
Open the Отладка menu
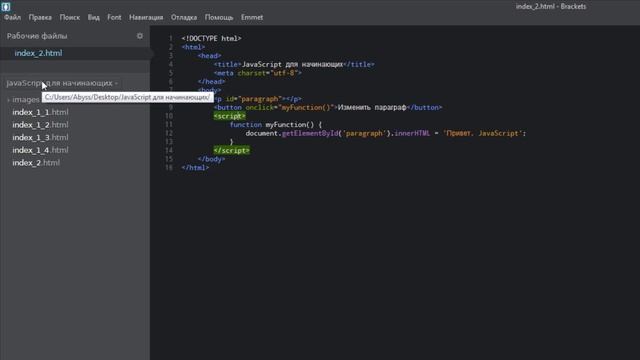(184, 17)
